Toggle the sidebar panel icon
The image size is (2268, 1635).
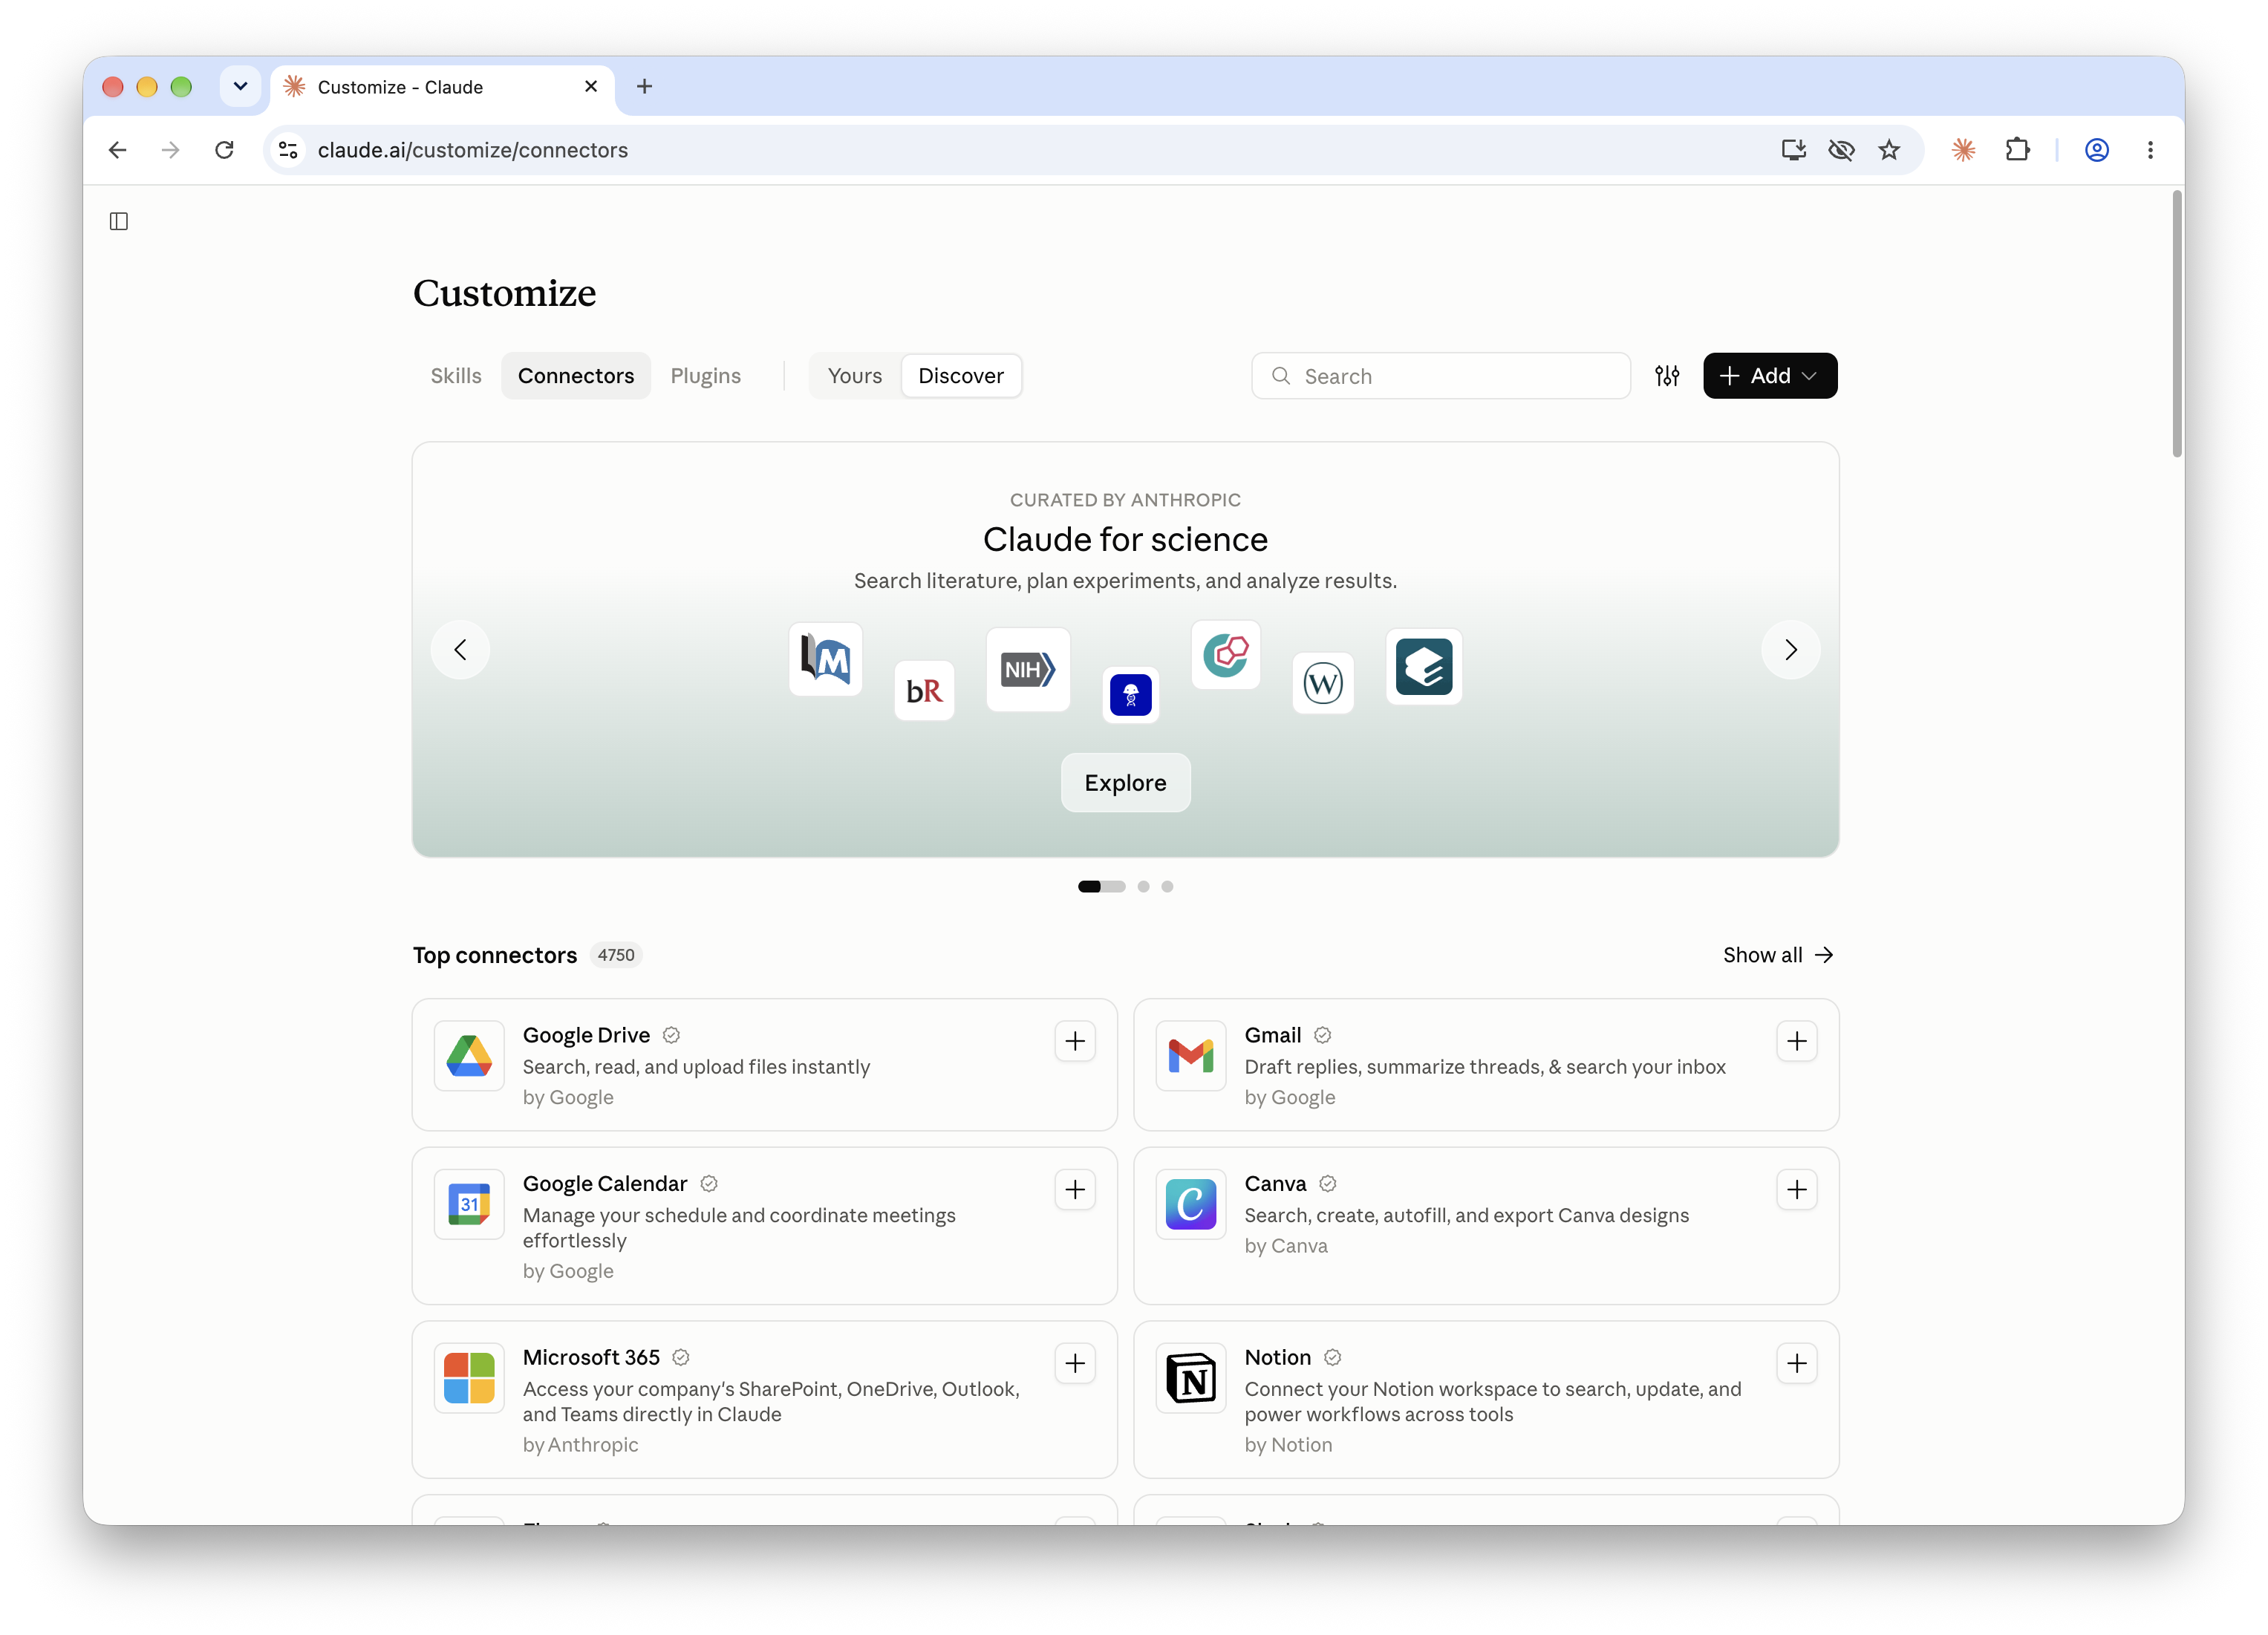119,221
